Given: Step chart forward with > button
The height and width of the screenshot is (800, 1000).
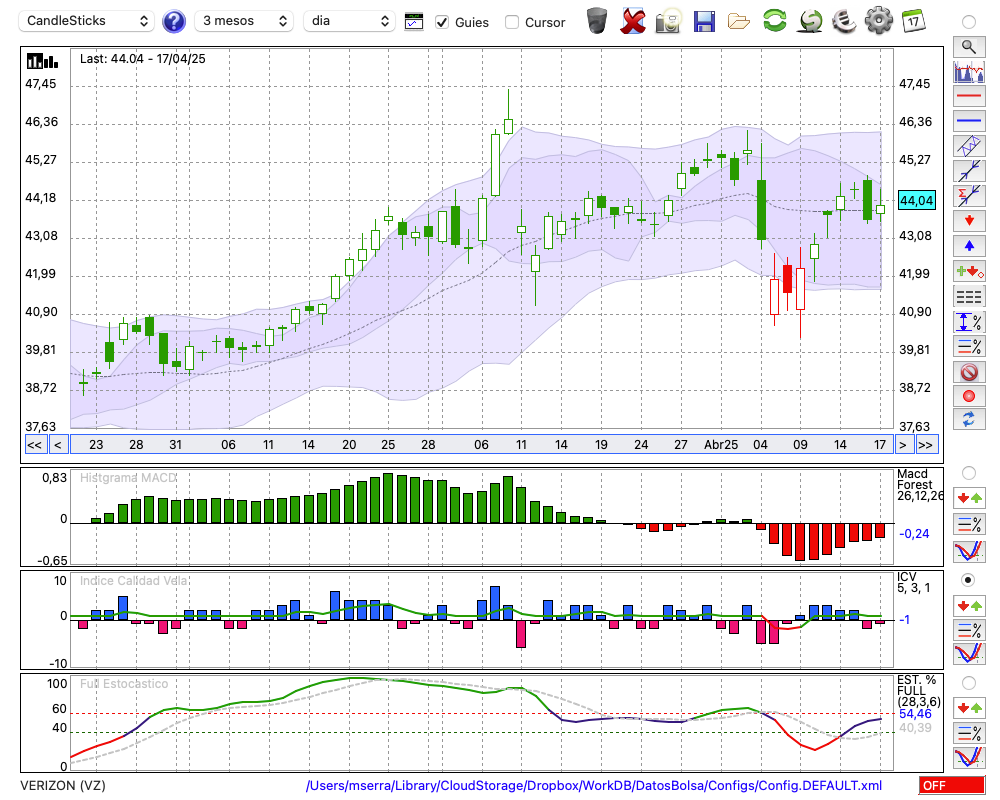Looking at the screenshot, I should tap(903, 445).
